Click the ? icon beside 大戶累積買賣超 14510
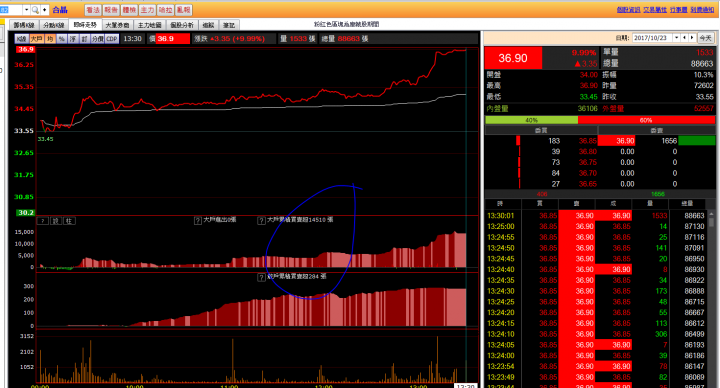Image resolution: width=720 pixels, height=388 pixels. coord(261,221)
